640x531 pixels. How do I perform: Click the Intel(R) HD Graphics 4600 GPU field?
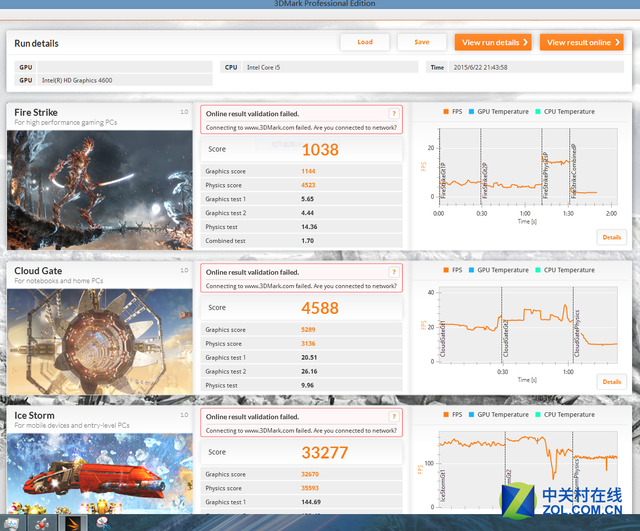[x=125, y=80]
